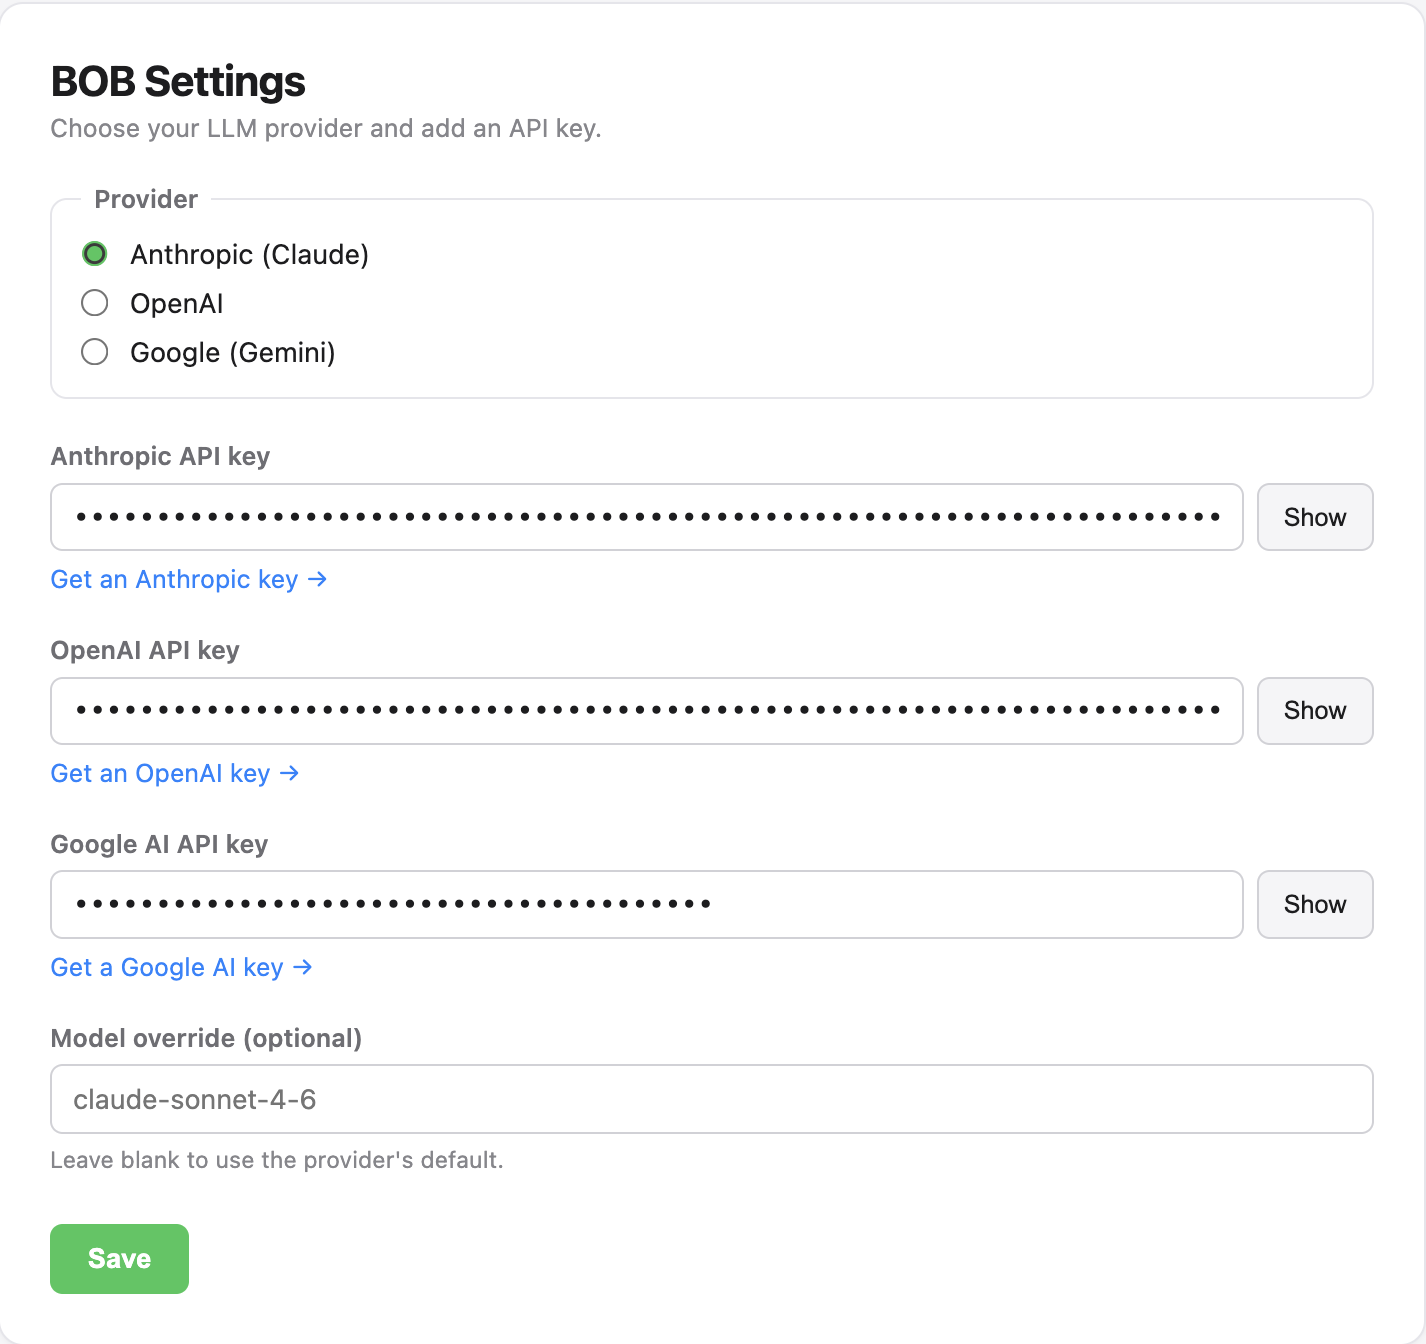Click the 'OpenAI API key' label
Image resolution: width=1426 pixels, height=1344 pixels.
coord(145,650)
